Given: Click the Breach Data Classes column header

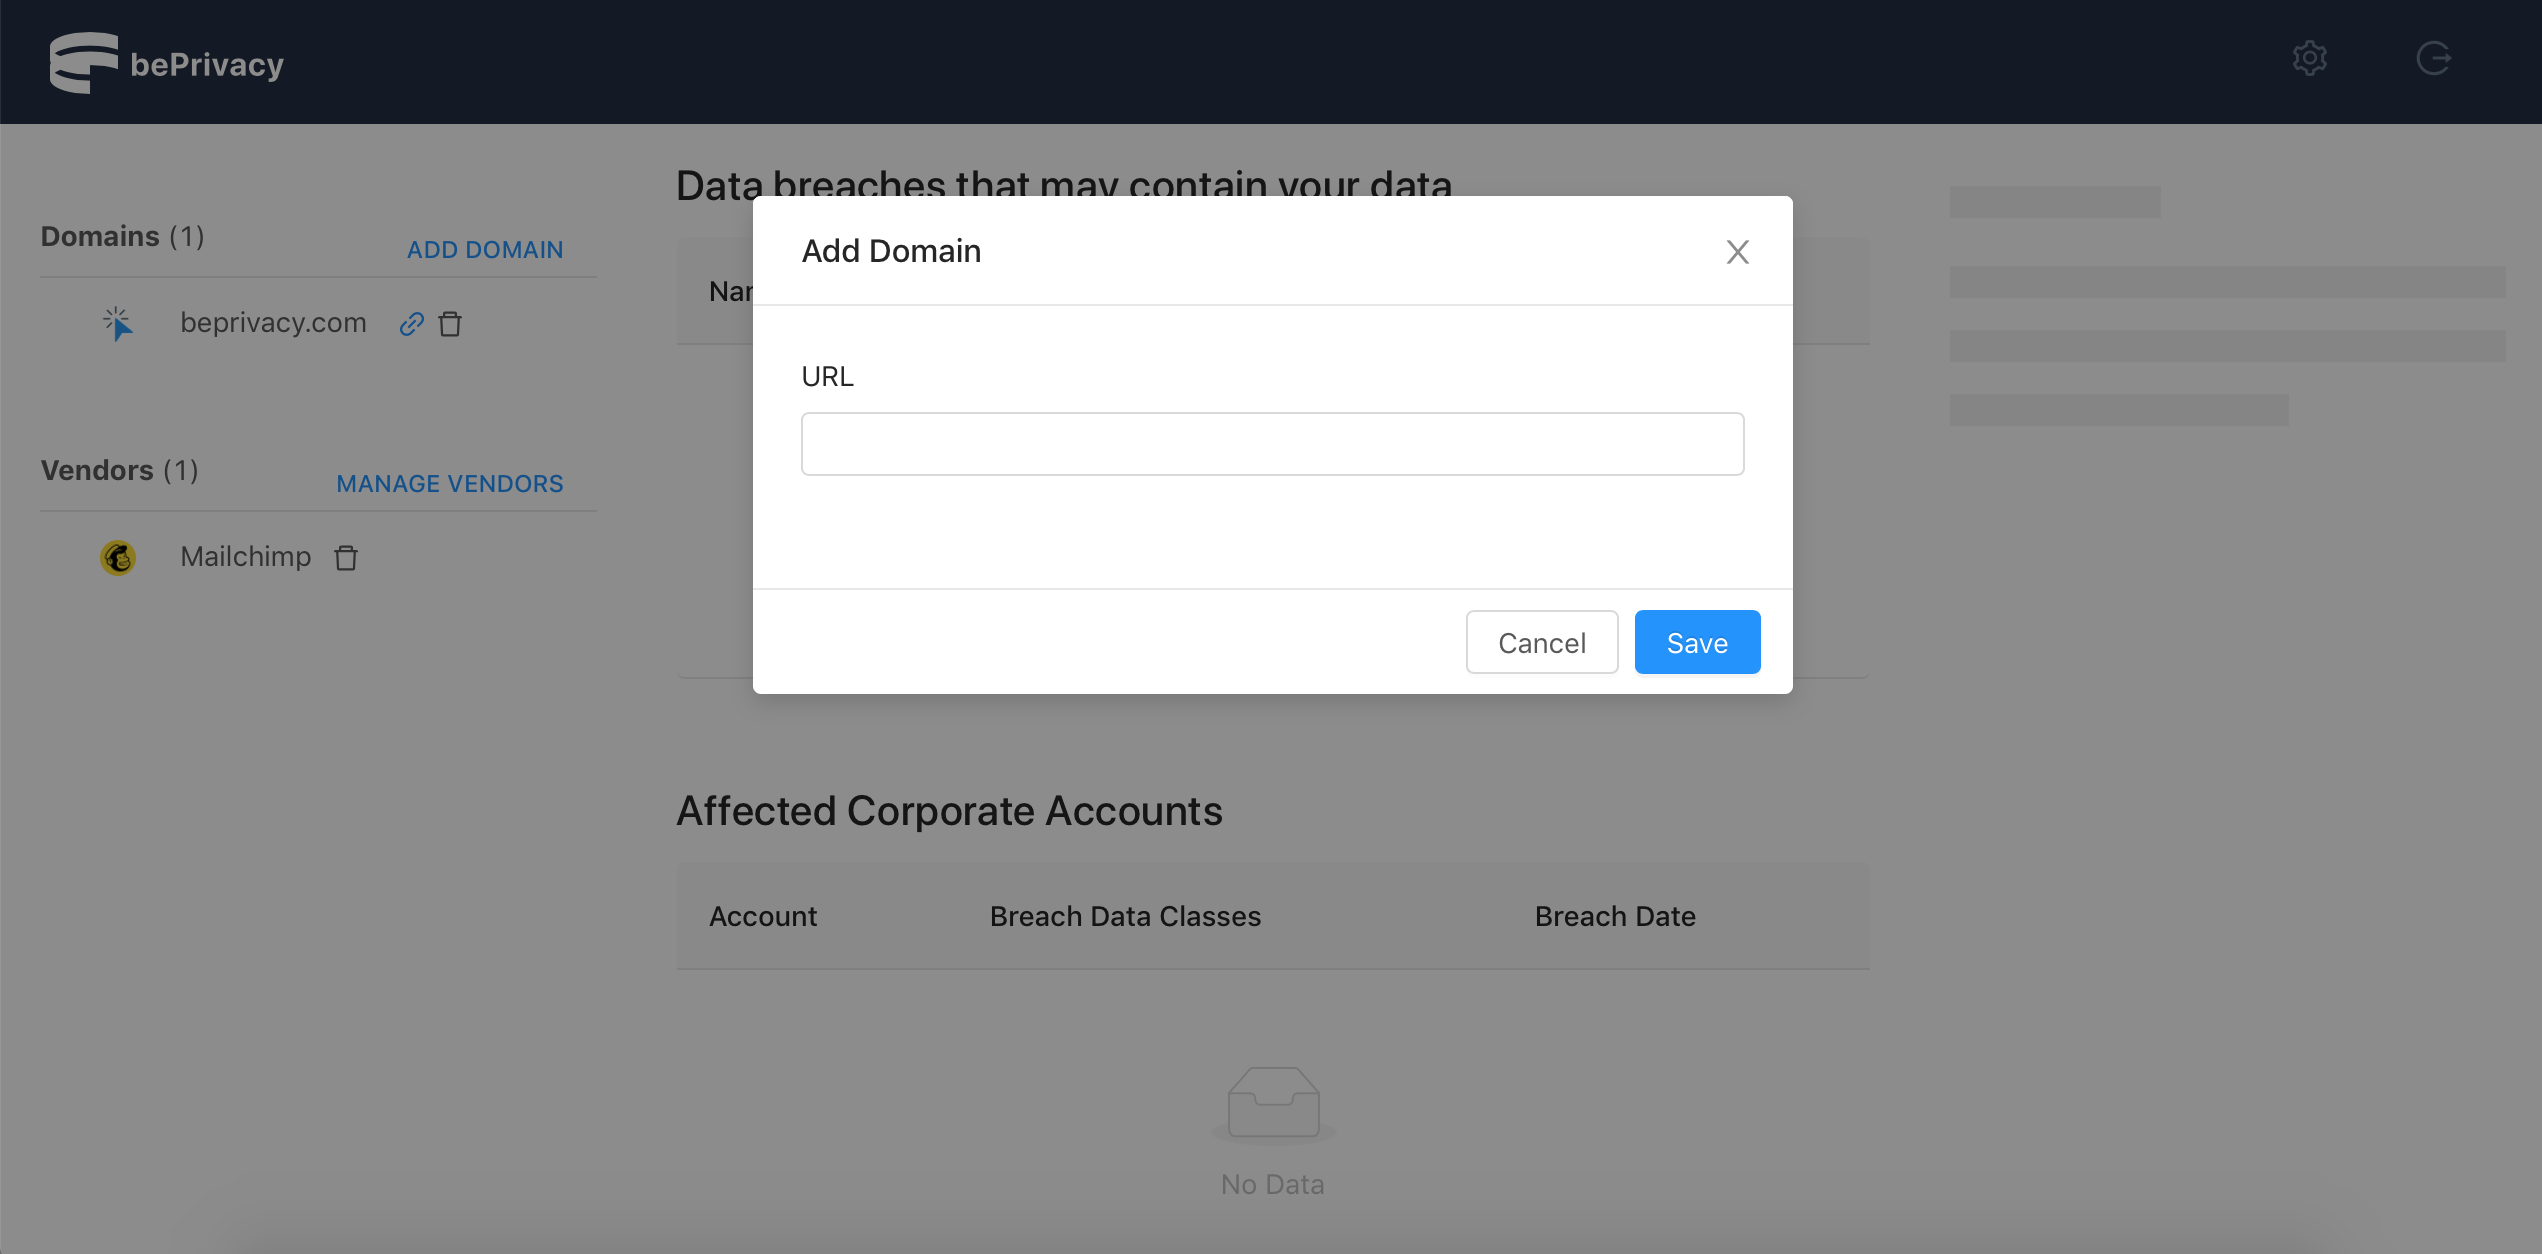Looking at the screenshot, I should tap(1125, 916).
